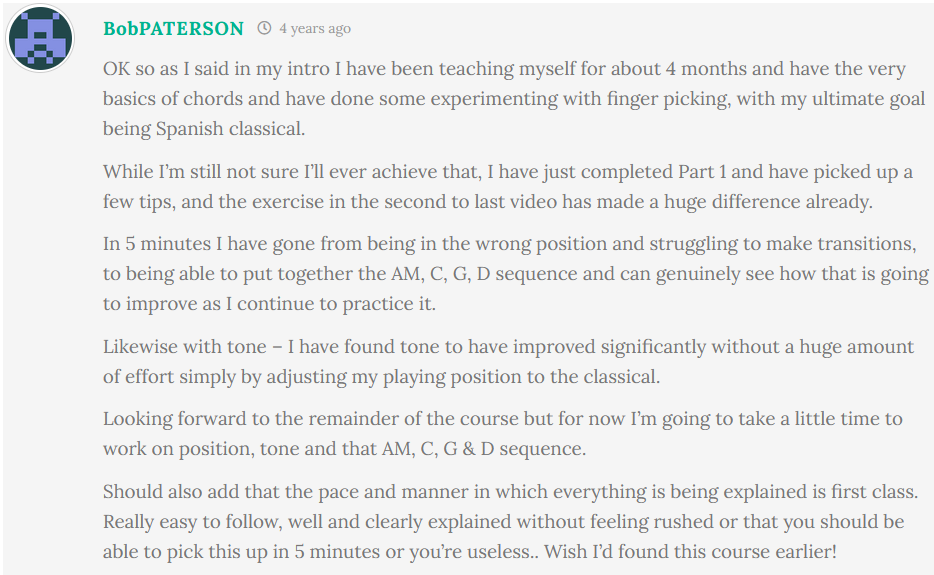Image resolution: width=934 pixels, height=575 pixels.
Task: Open the BobPATERSON username profile link
Action: click(173, 28)
